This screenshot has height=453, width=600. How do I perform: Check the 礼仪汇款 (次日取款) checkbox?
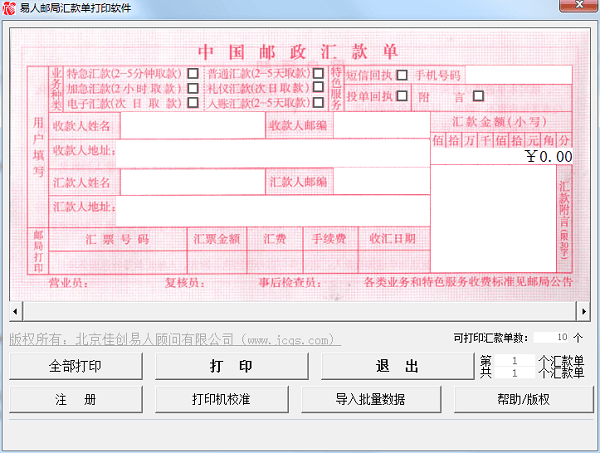(318, 87)
